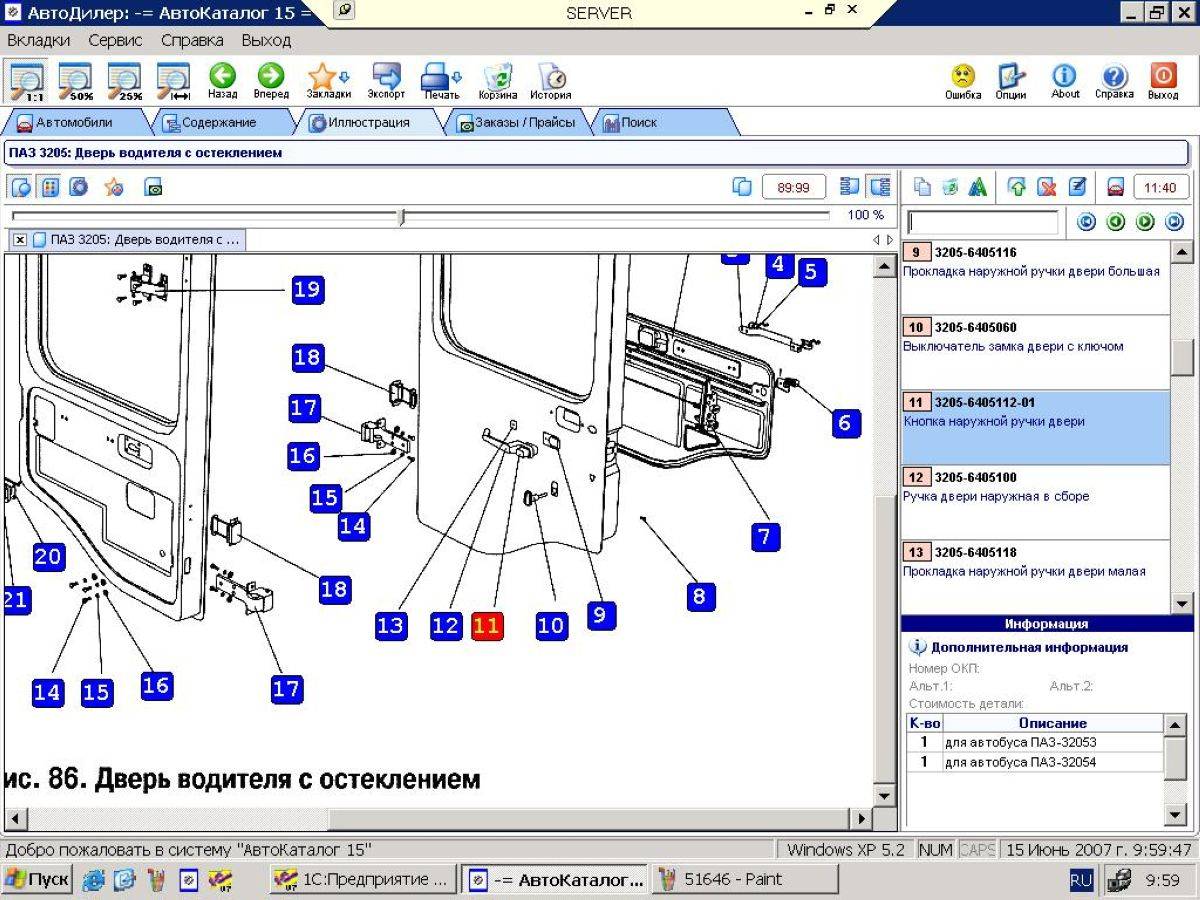Click callout 20 on the illustration

[48, 557]
